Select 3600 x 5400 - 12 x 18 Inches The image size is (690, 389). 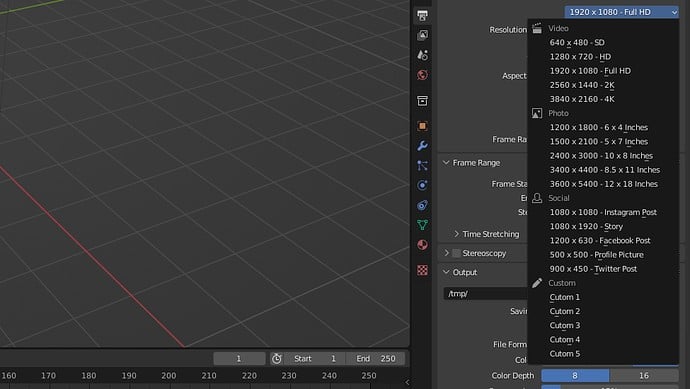click(x=603, y=184)
